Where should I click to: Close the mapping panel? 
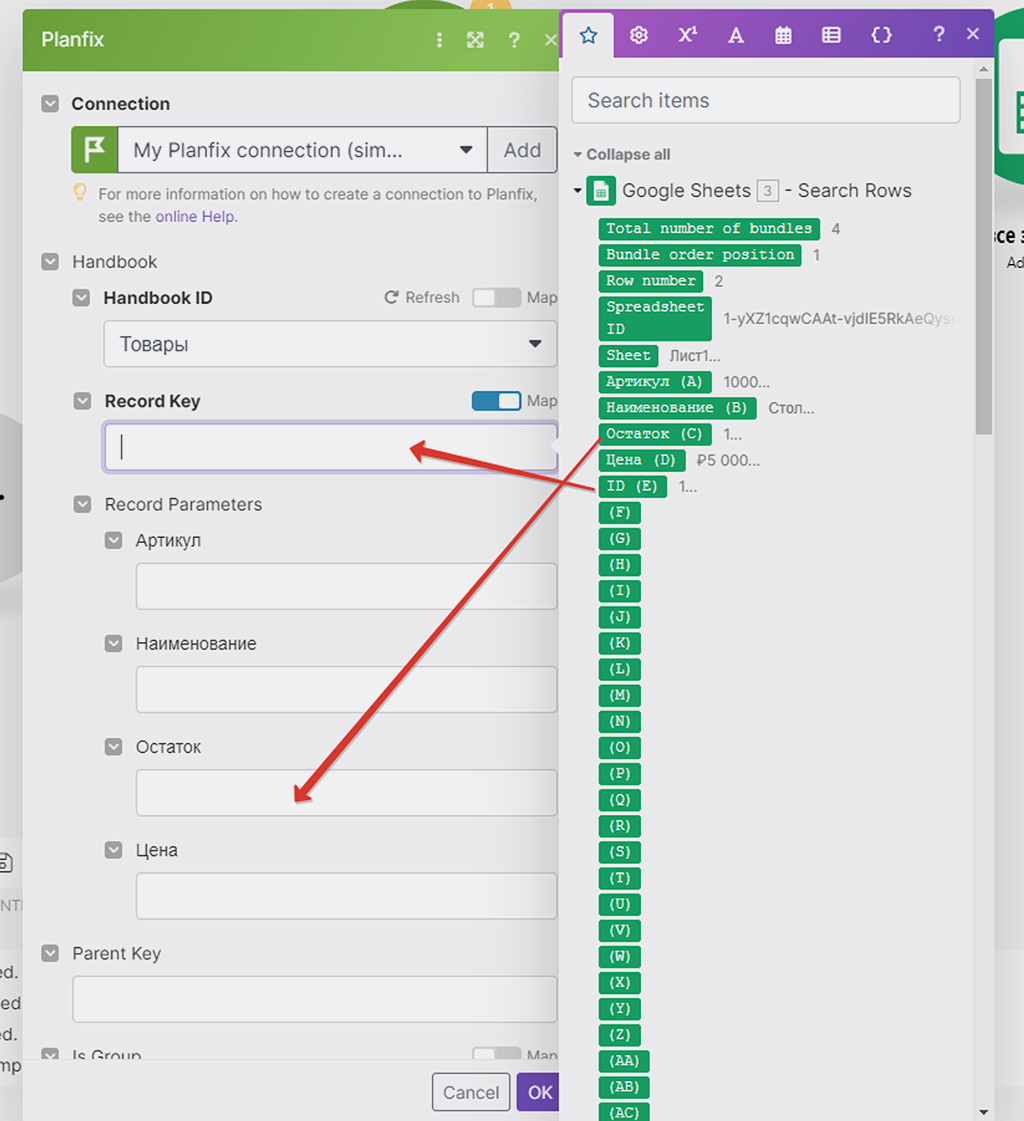(973, 34)
